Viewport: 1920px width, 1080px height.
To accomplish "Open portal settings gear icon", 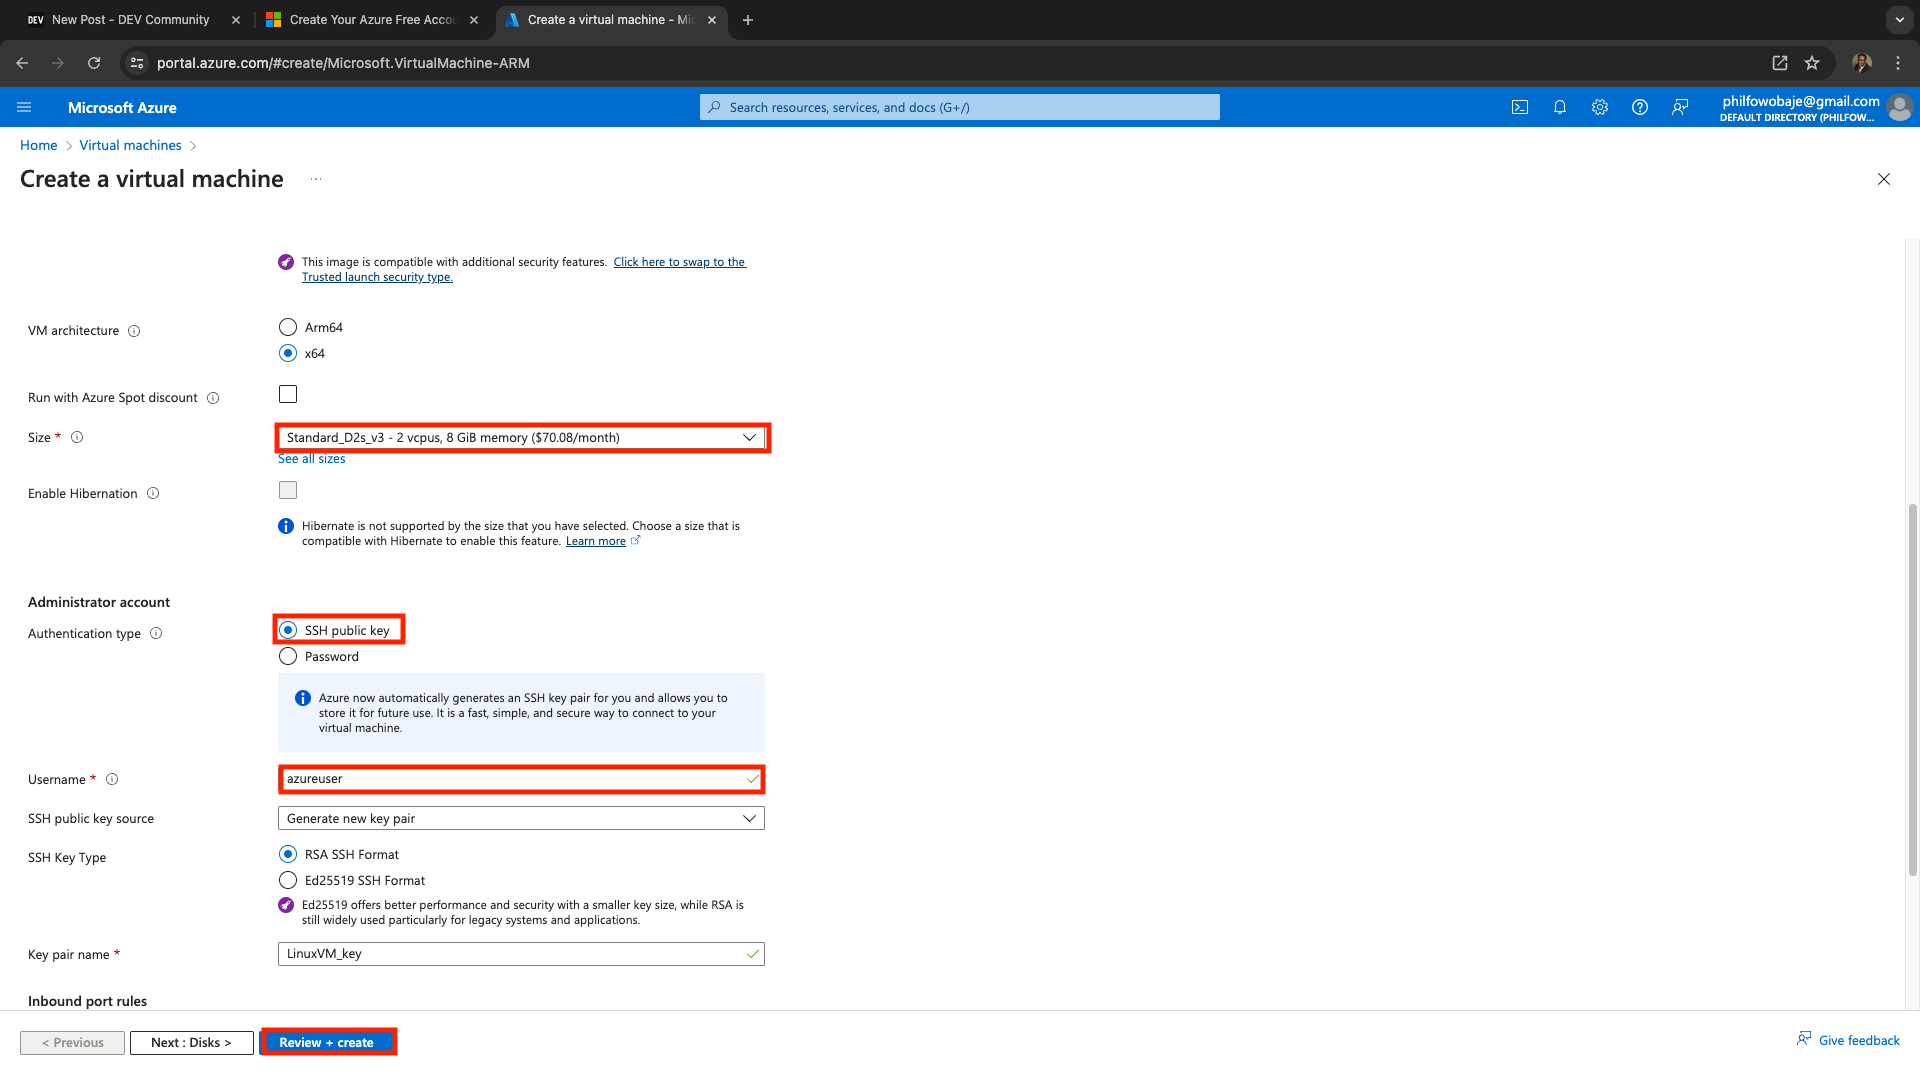I will (1599, 107).
